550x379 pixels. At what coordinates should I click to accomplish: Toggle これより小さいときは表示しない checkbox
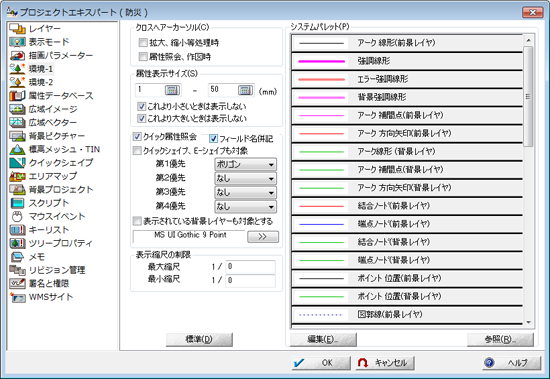point(141,106)
